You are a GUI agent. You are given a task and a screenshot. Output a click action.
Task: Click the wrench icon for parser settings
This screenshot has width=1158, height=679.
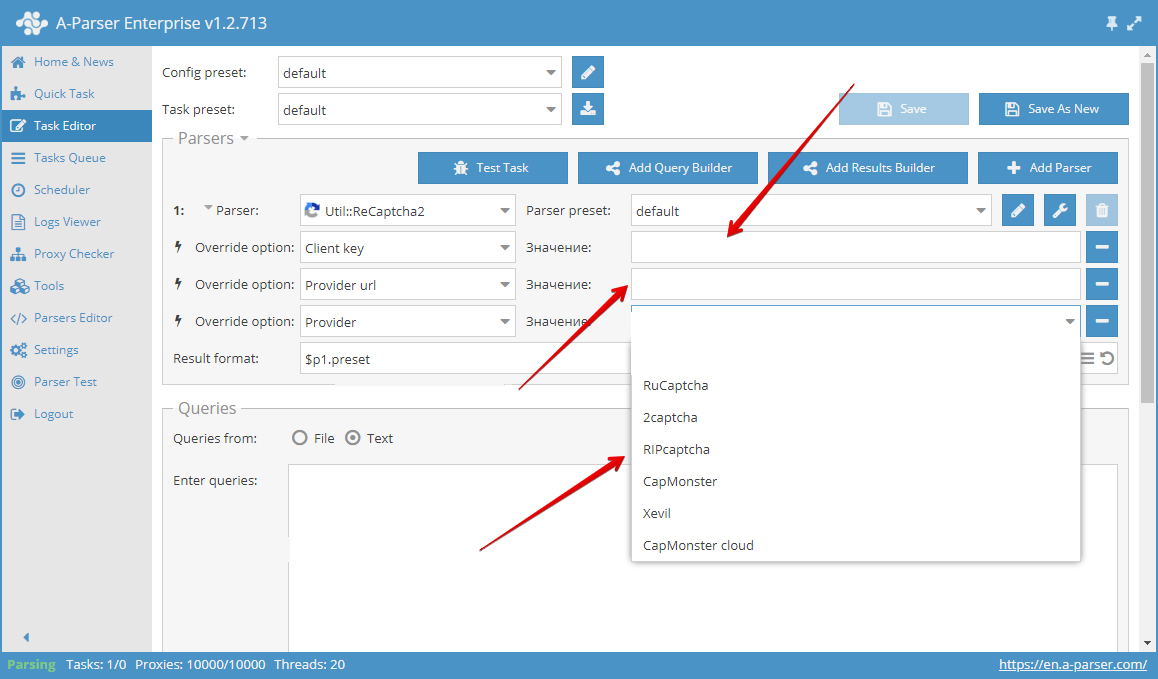click(x=1060, y=210)
